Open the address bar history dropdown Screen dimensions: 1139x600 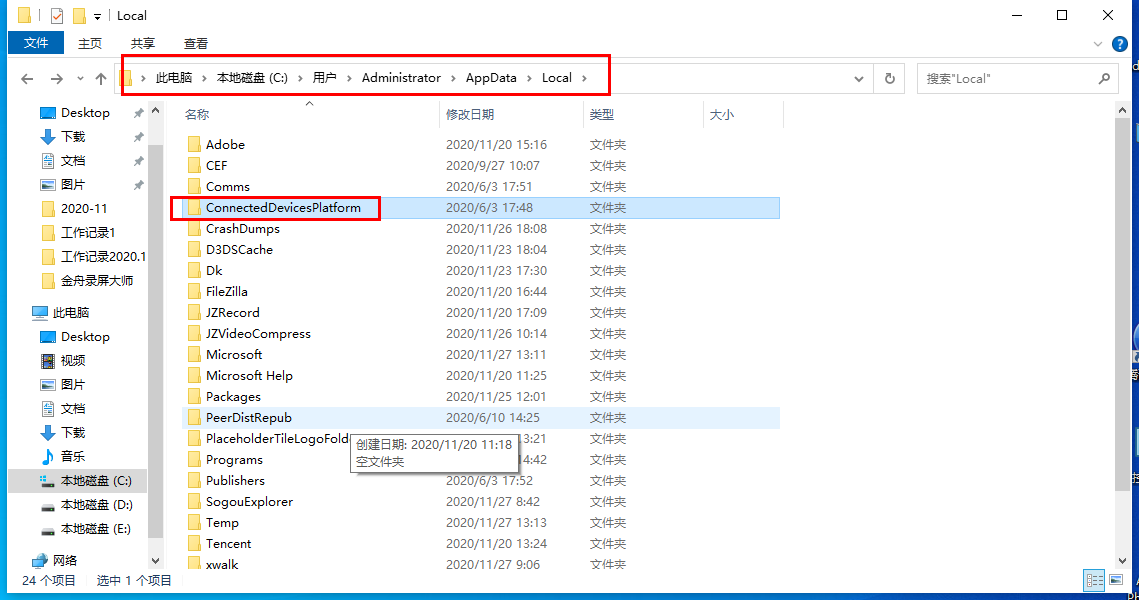(859, 78)
